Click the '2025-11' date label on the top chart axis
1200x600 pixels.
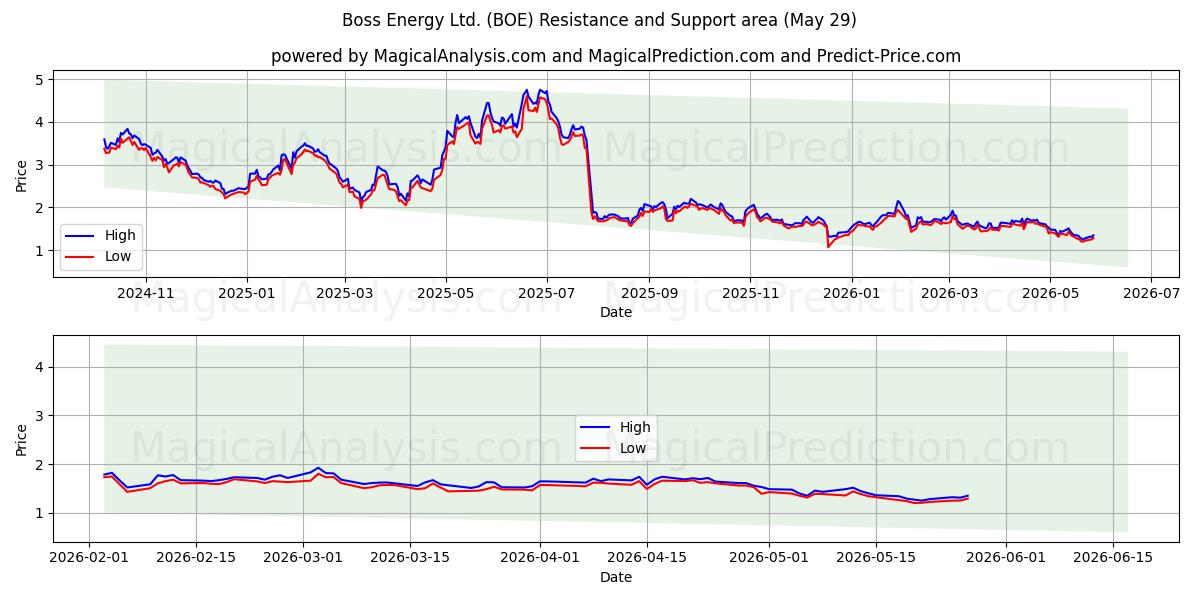pyautogui.click(x=749, y=294)
